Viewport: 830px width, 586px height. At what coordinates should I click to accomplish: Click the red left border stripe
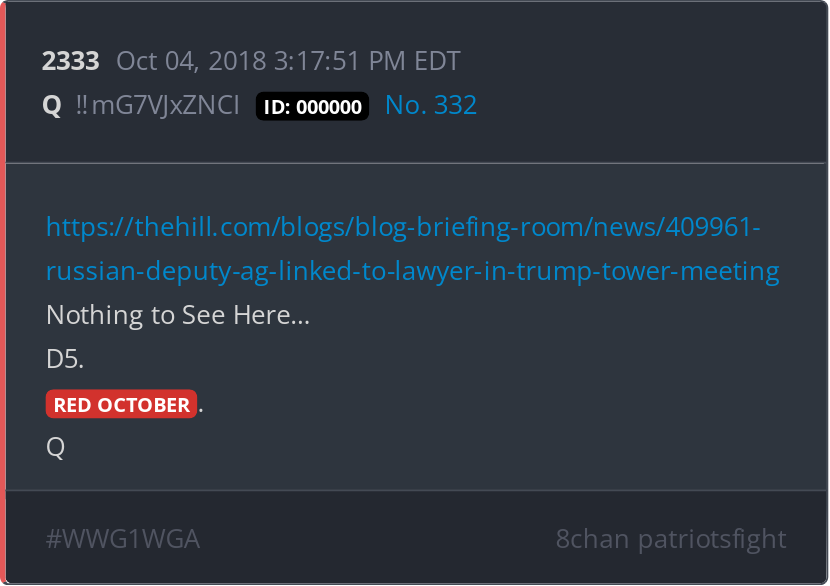pyautogui.click(x=3, y=293)
